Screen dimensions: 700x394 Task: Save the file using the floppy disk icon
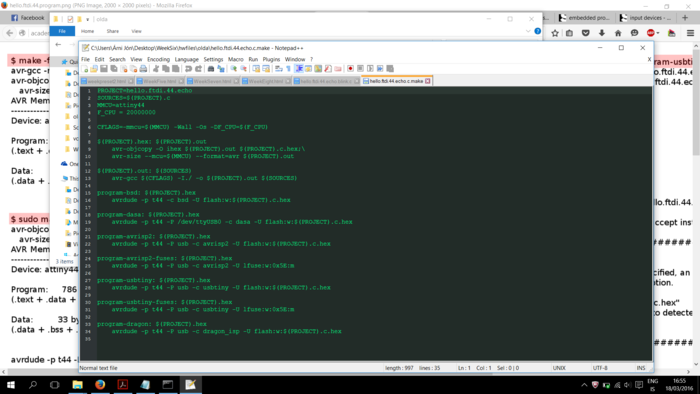pos(104,69)
